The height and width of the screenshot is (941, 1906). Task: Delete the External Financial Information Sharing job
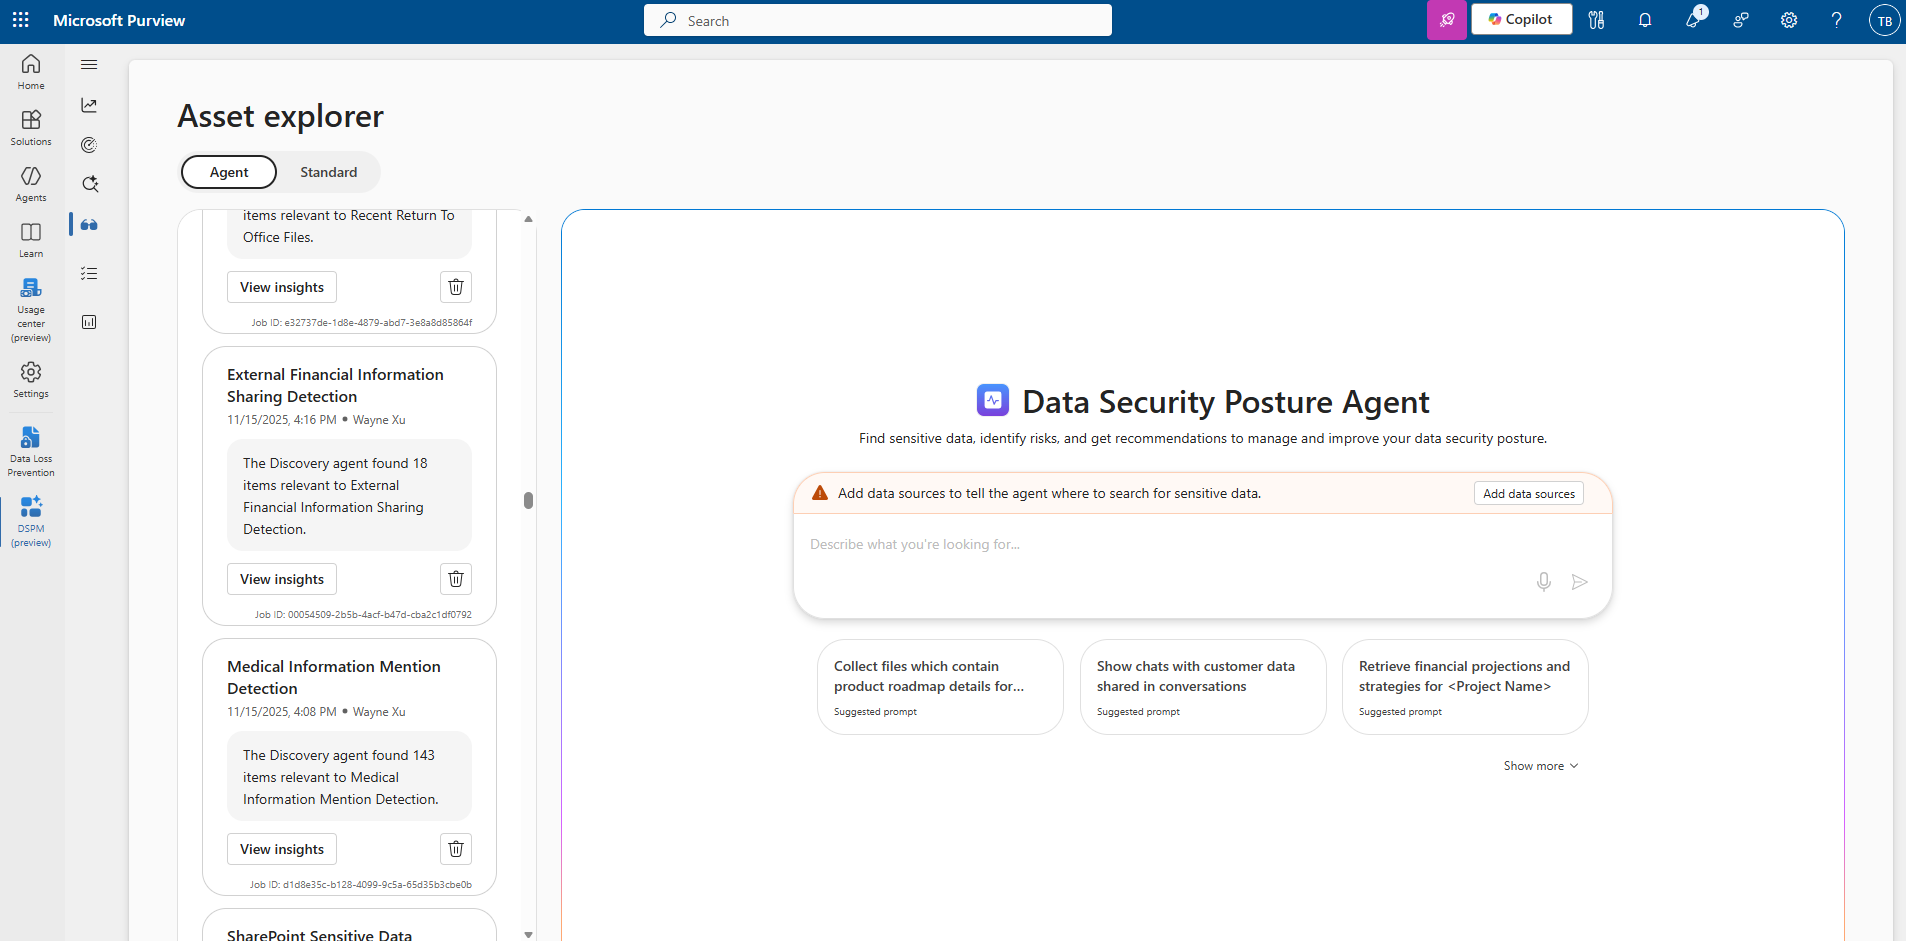456,579
